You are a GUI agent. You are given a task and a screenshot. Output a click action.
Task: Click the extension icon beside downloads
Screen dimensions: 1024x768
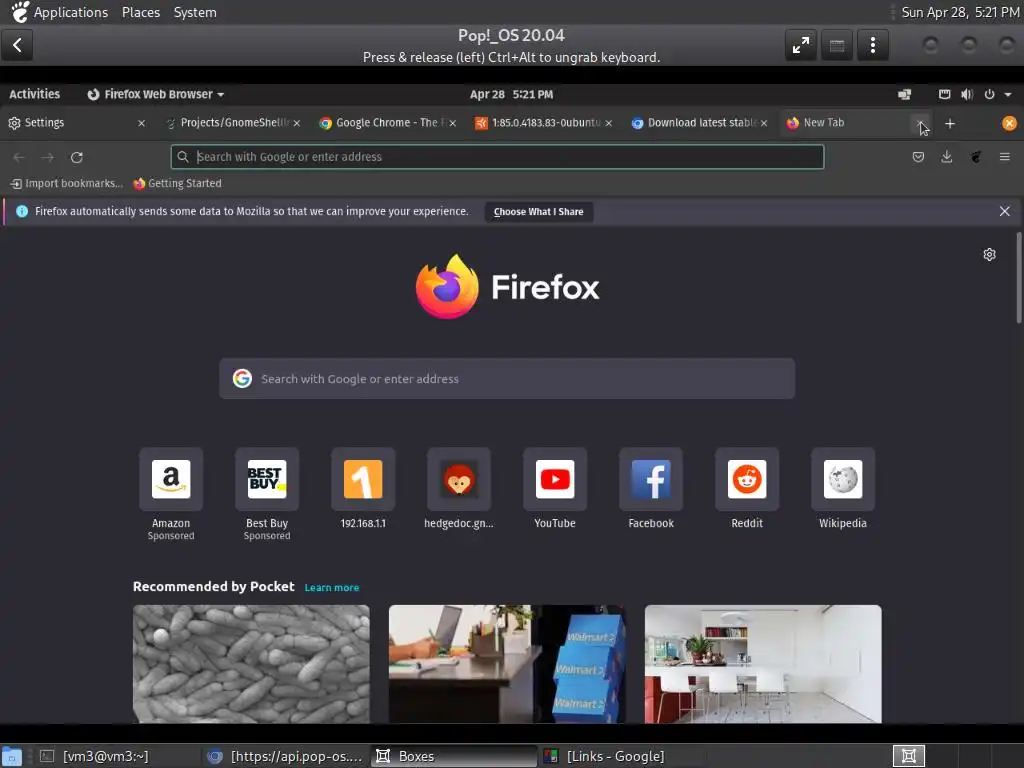(976, 157)
